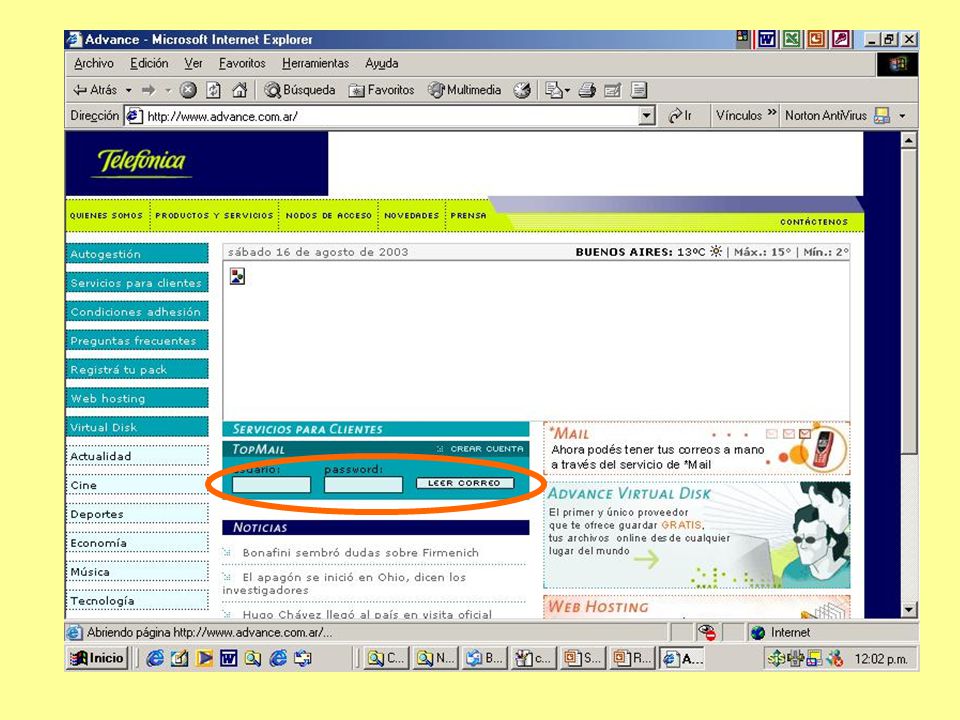Screen dimensions: 960x720
Task: Open the Atrás history dropdown arrow
Action: pos(129,91)
